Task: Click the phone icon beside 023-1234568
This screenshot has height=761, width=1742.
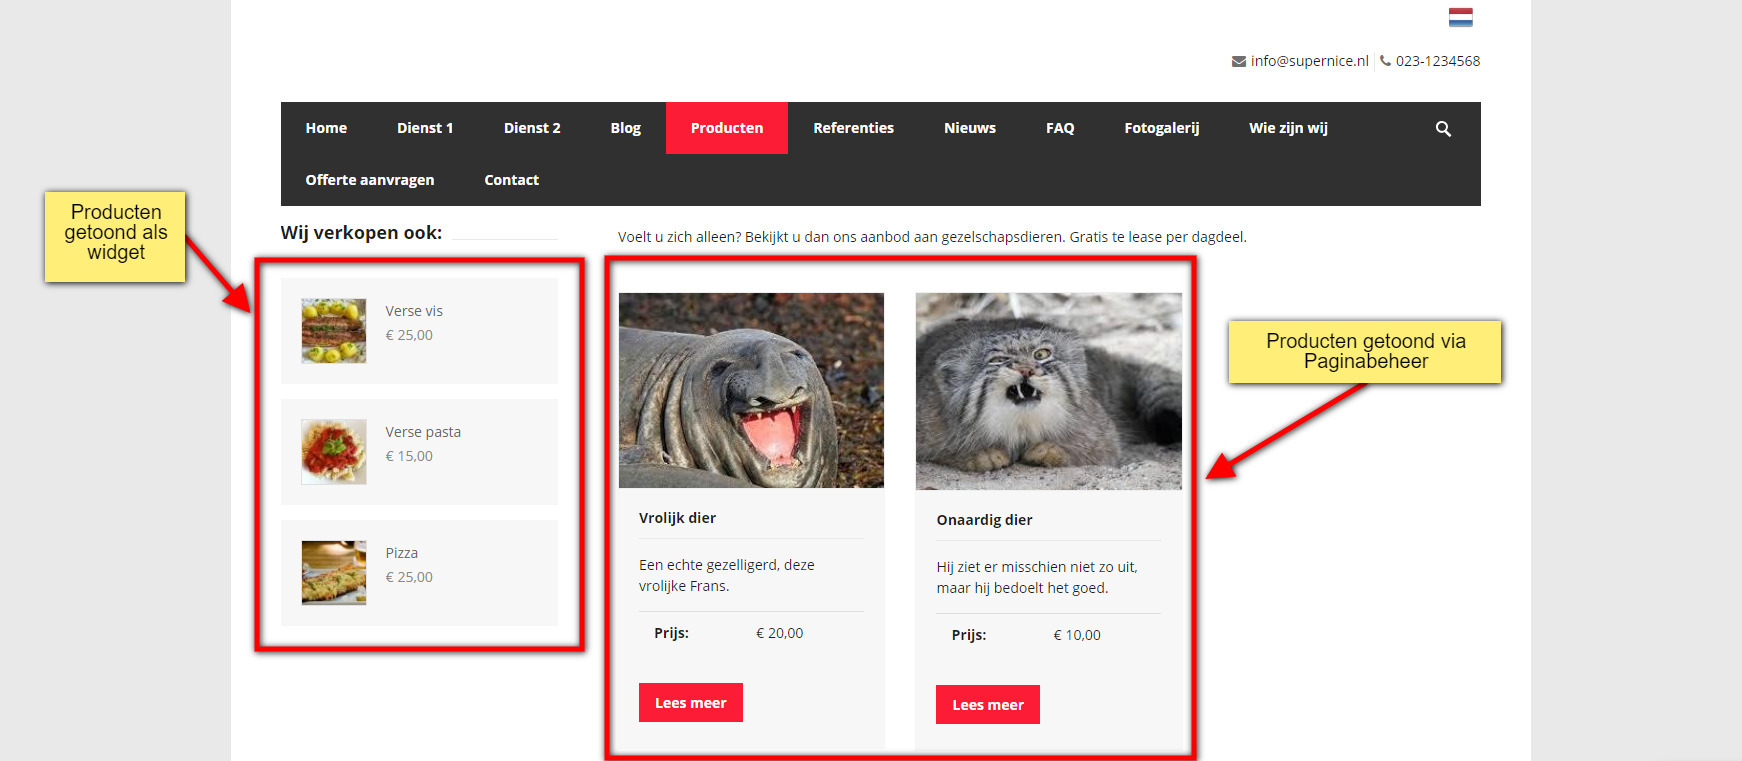Action: click(1385, 61)
